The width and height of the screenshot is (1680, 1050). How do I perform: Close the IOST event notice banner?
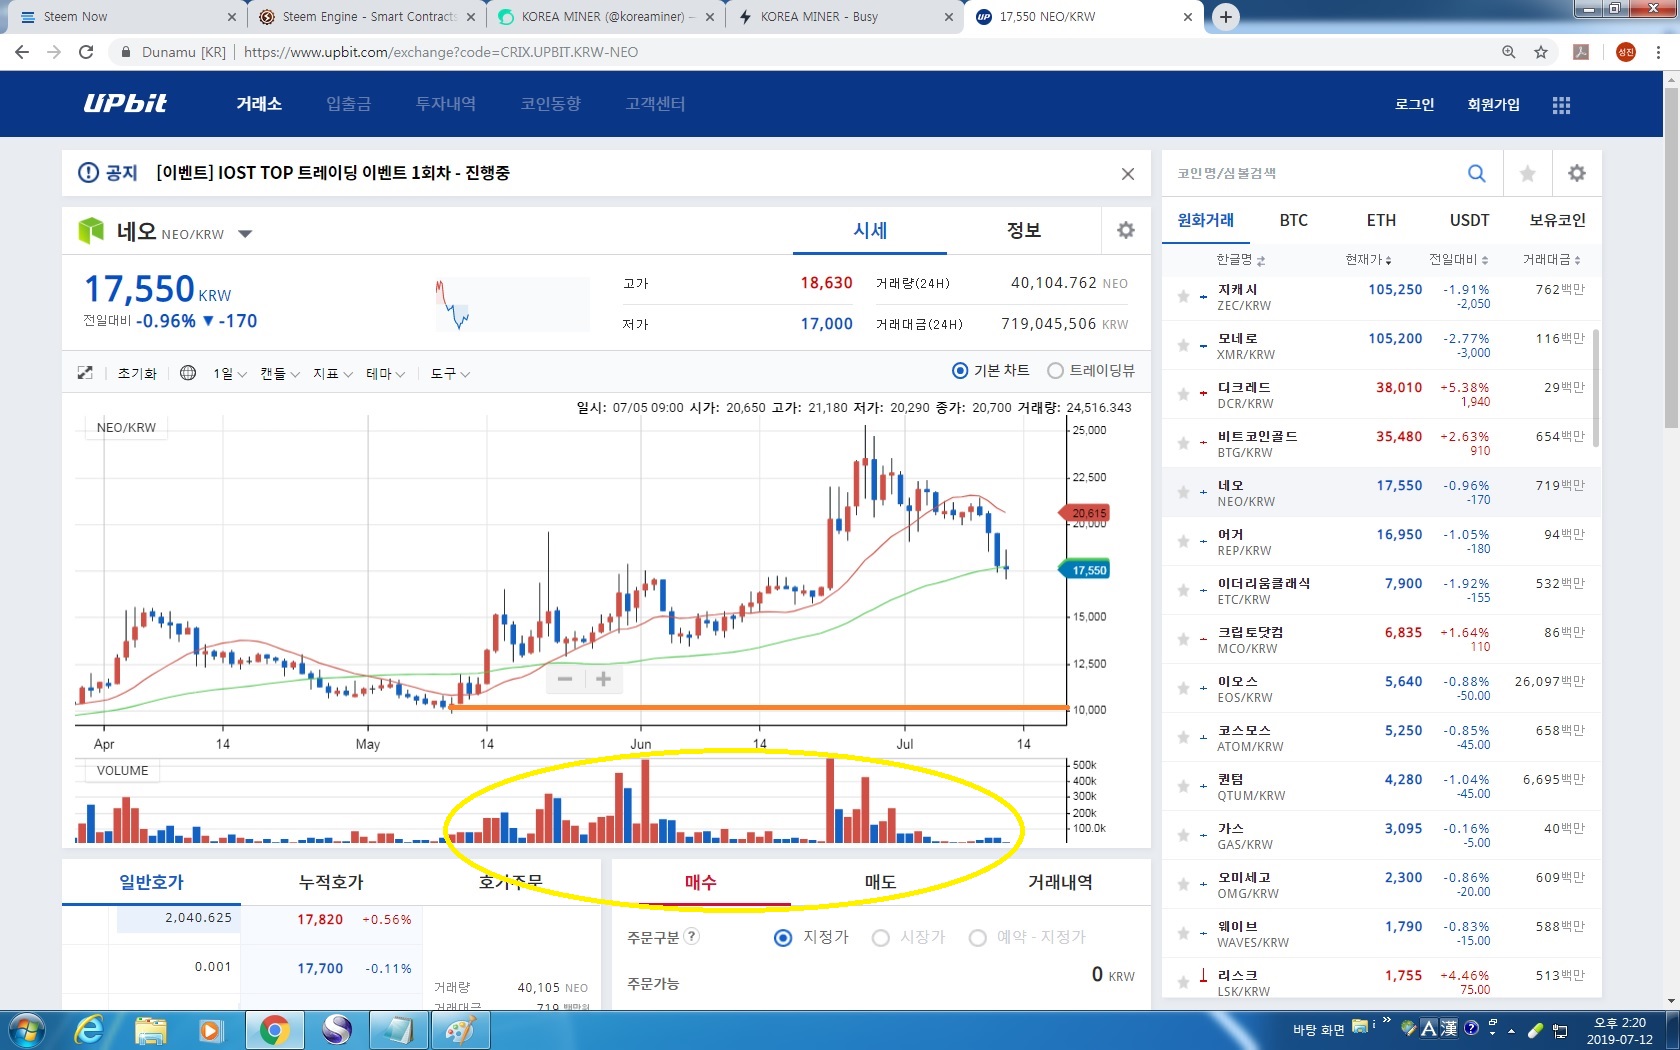click(1128, 174)
